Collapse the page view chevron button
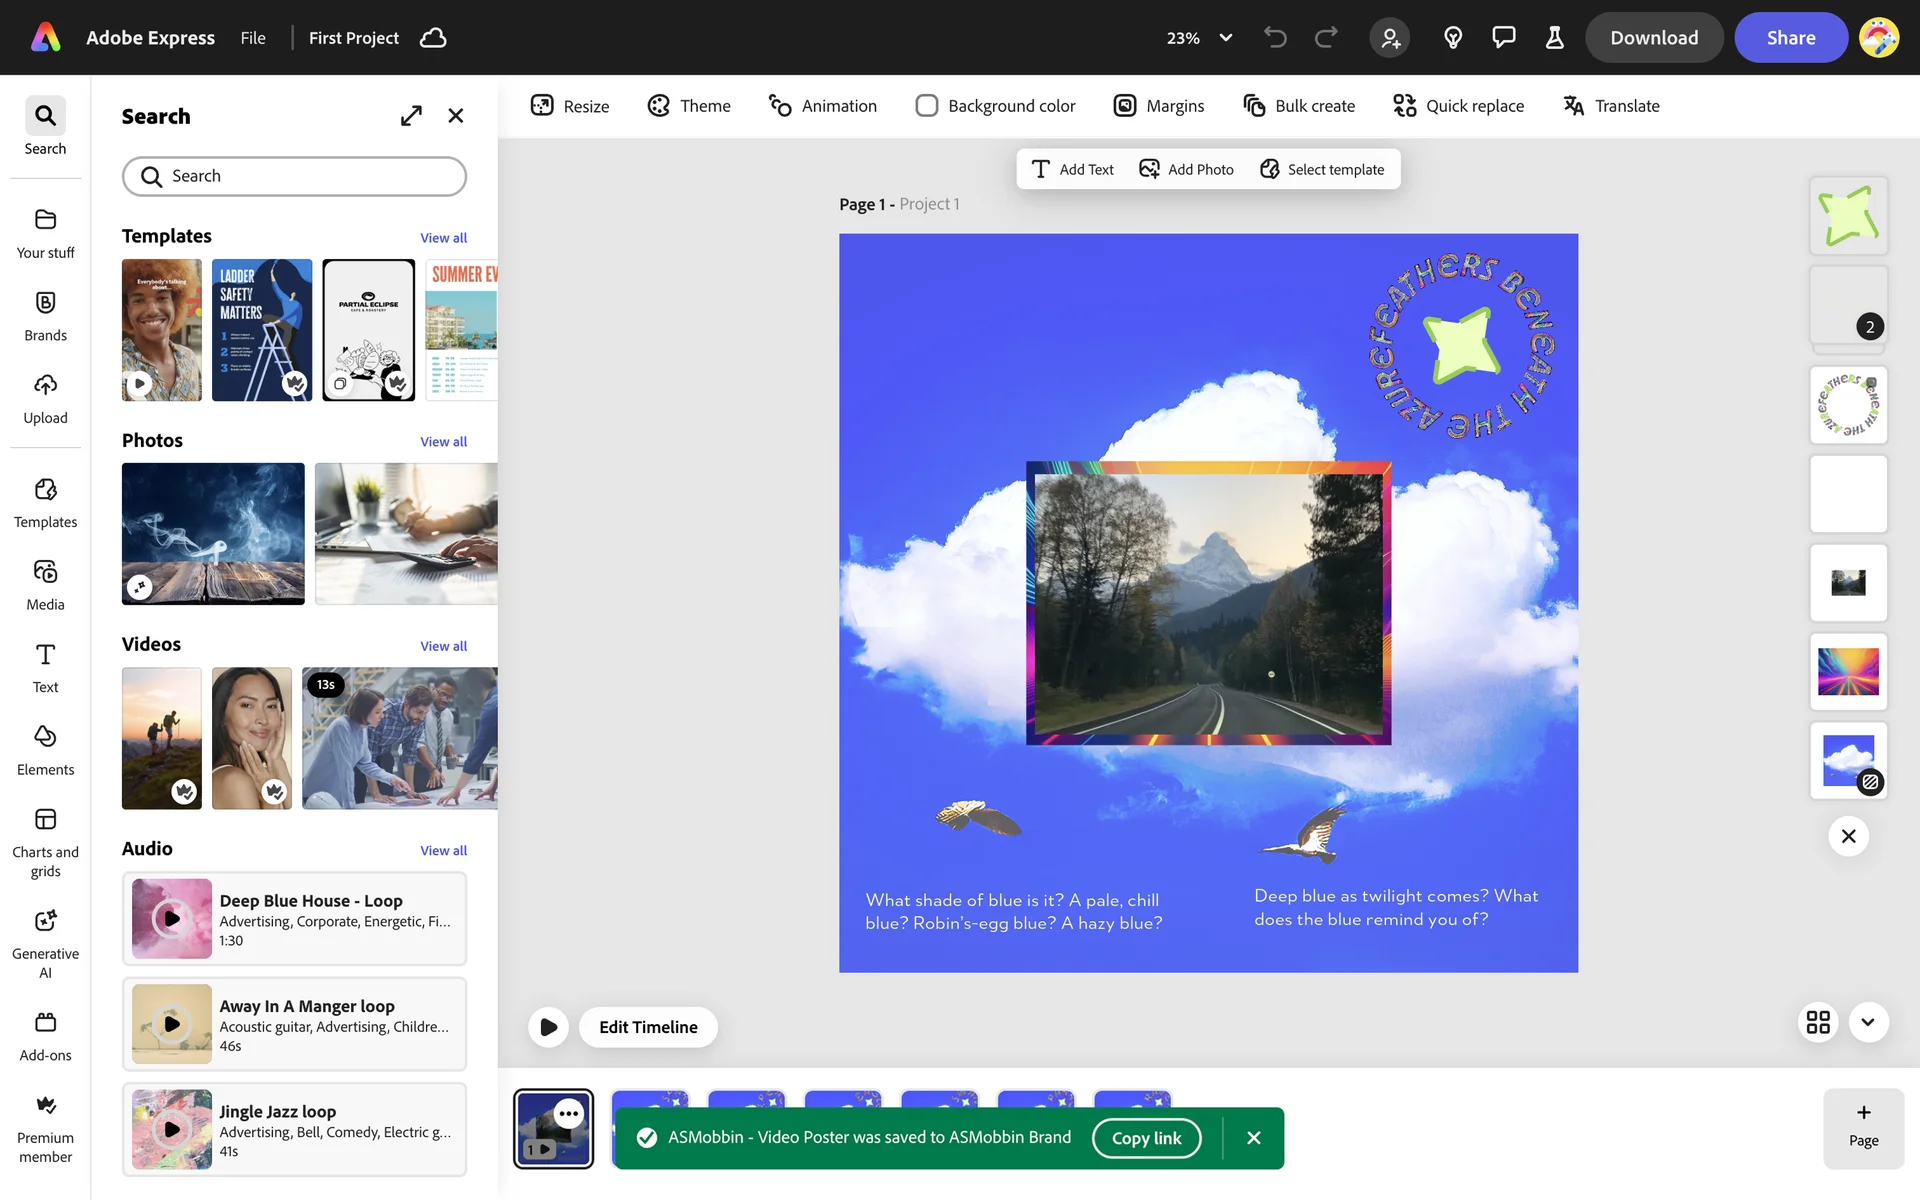 click(x=1867, y=1022)
